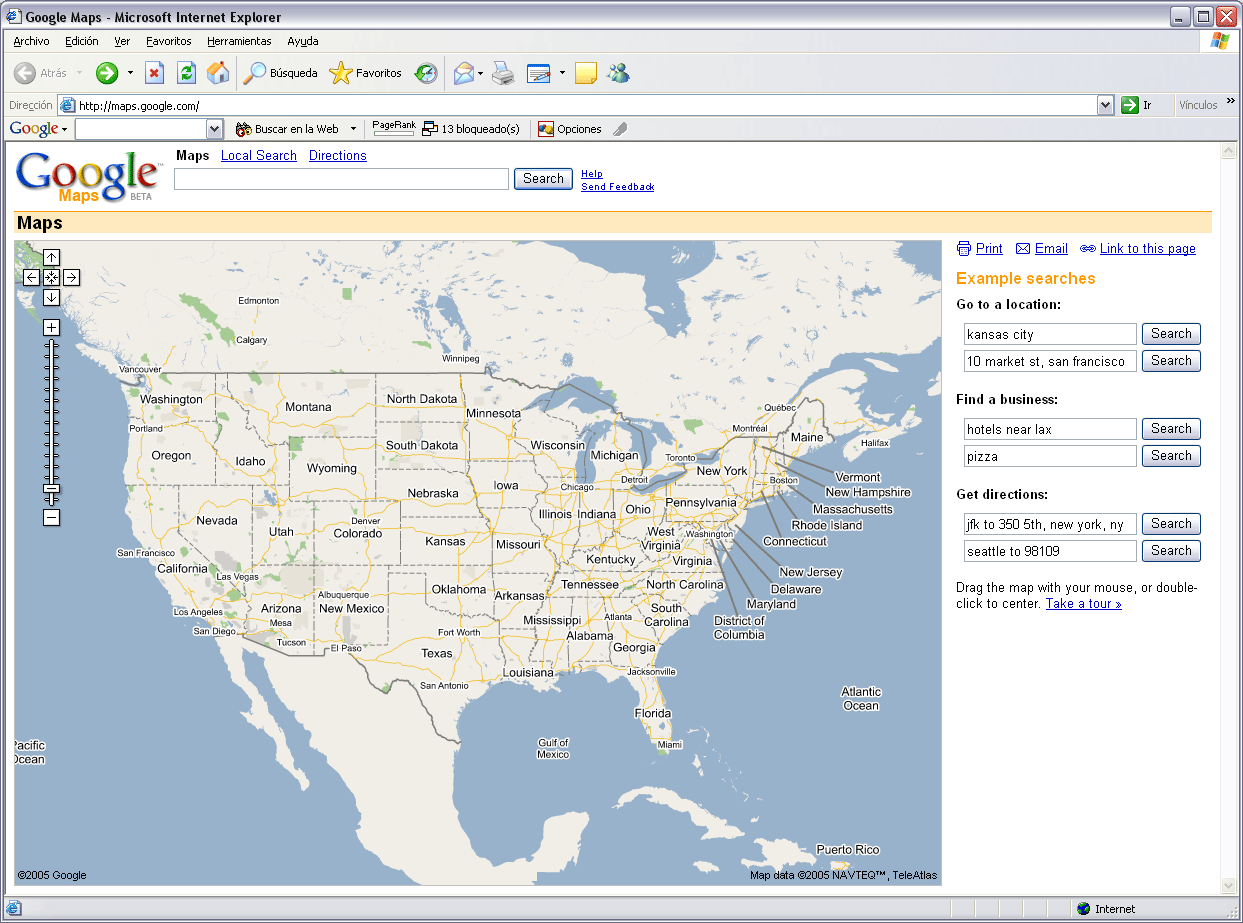The image size is (1243, 923).
Task: Click the page vertical scrollbar down arrow
Action: [1229, 886]
